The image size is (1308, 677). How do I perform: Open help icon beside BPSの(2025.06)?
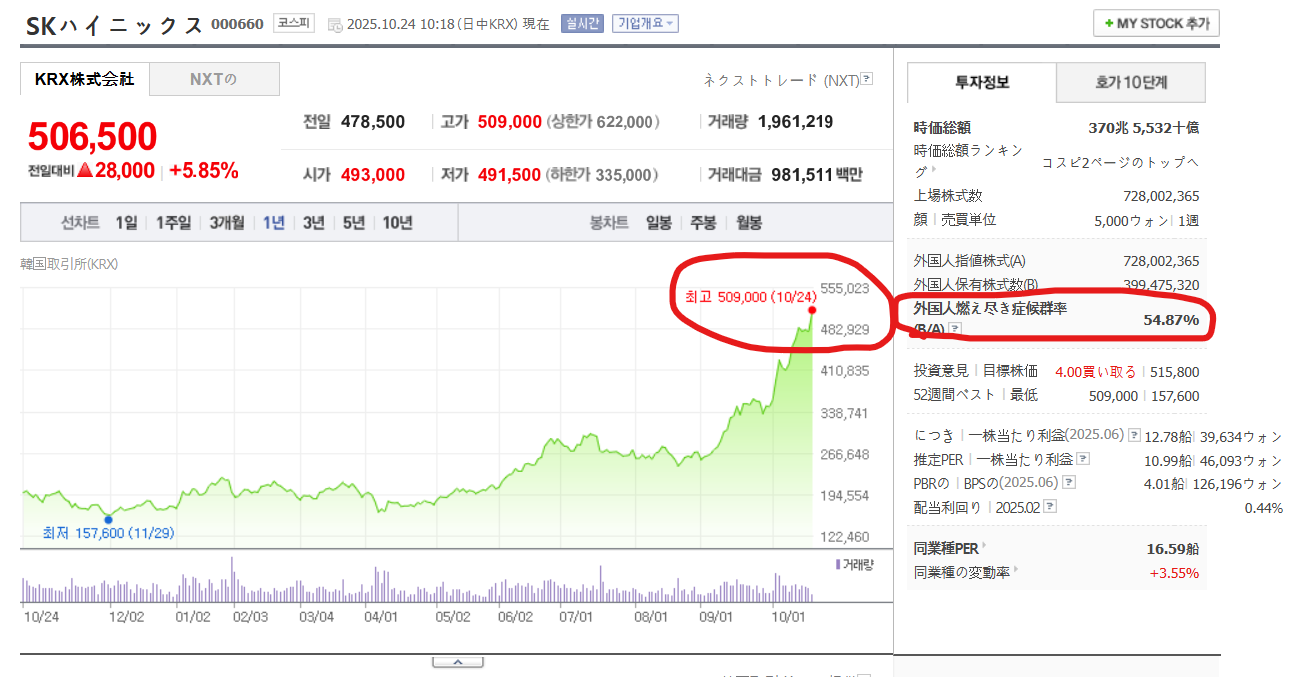coord(1070,483)
